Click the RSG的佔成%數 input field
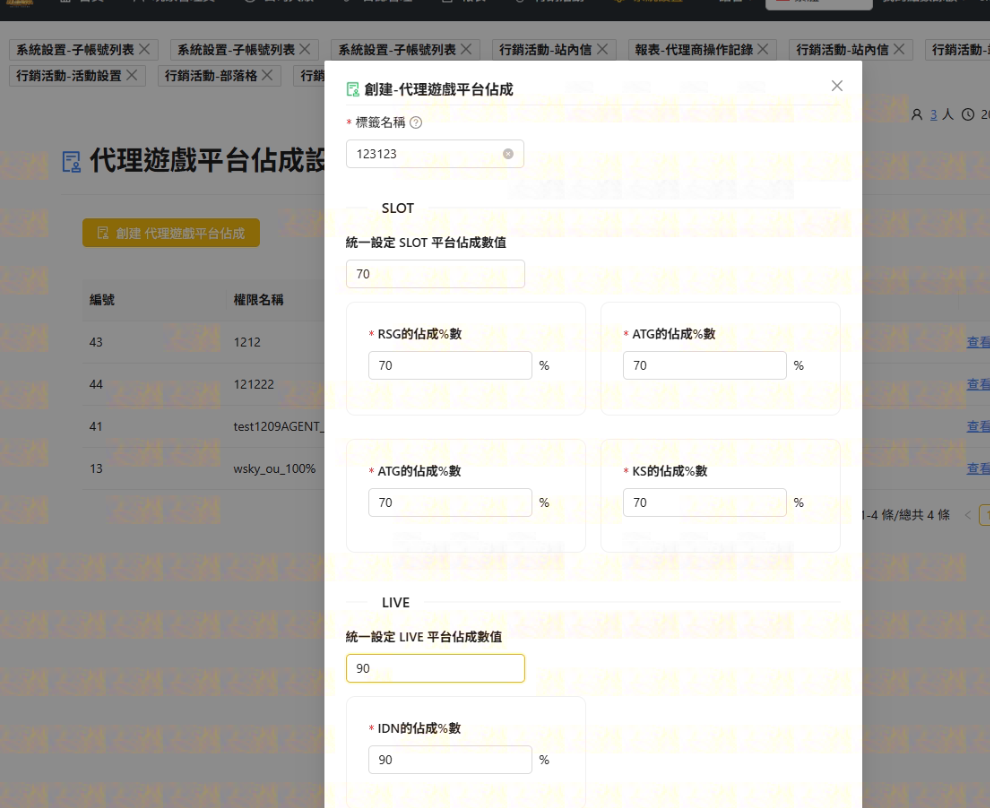 point(450,366)
